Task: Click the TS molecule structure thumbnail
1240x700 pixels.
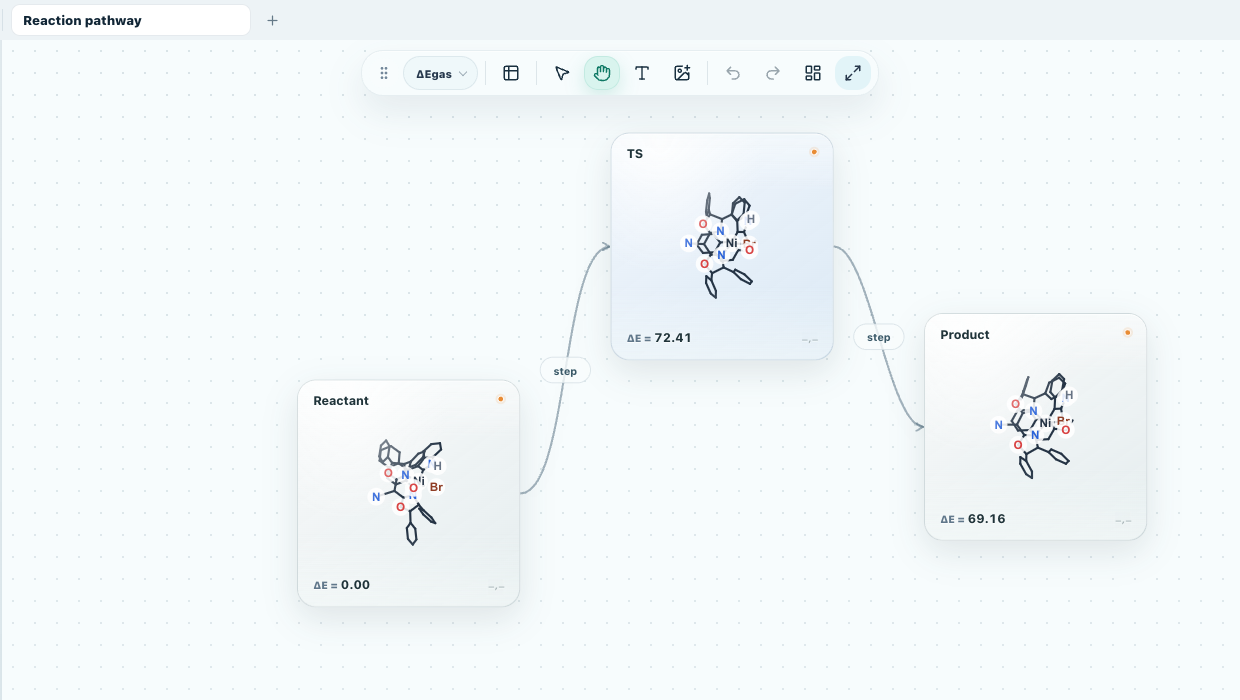Action: [x=722, y=244]
